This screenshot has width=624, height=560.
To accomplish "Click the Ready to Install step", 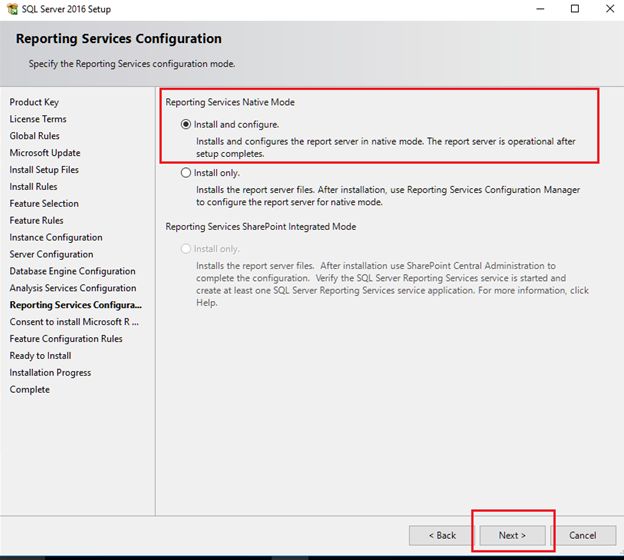I will click(x=40, y=356).
